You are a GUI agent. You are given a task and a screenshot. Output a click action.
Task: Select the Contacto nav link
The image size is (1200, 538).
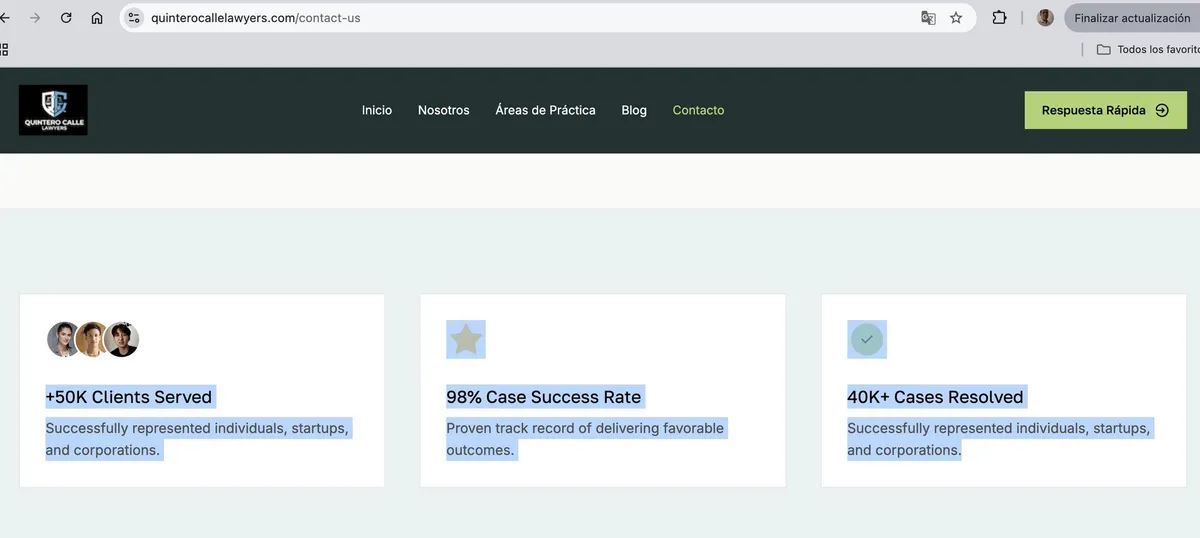[x=698, y=110]
